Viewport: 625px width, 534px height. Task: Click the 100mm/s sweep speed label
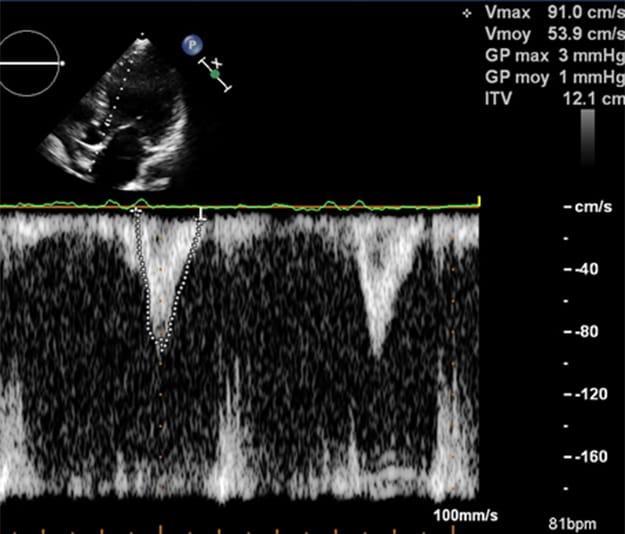[465, 514]
